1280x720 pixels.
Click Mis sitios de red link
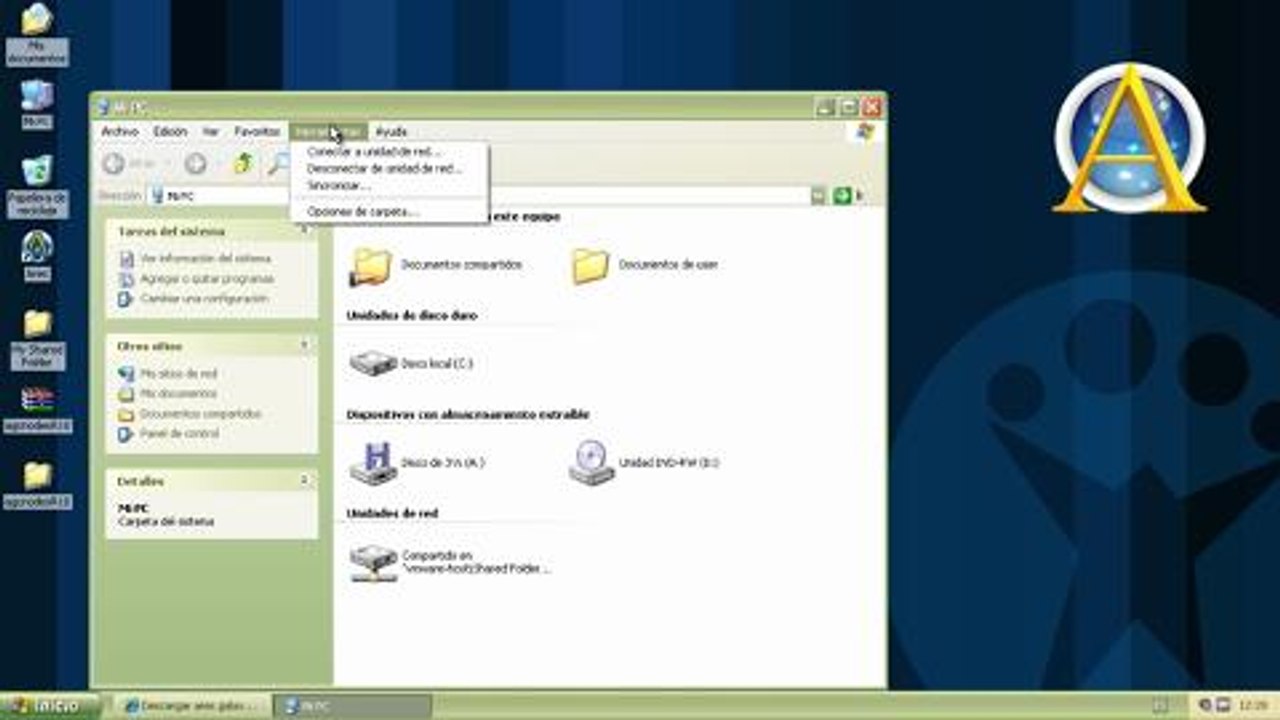click(x=178, y=374)
